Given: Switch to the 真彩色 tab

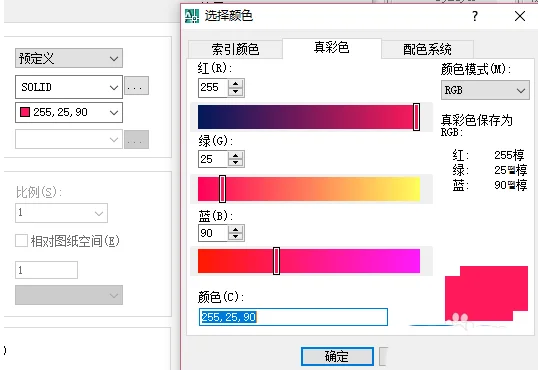Looking at the screenshot, I should pos(331,48).
